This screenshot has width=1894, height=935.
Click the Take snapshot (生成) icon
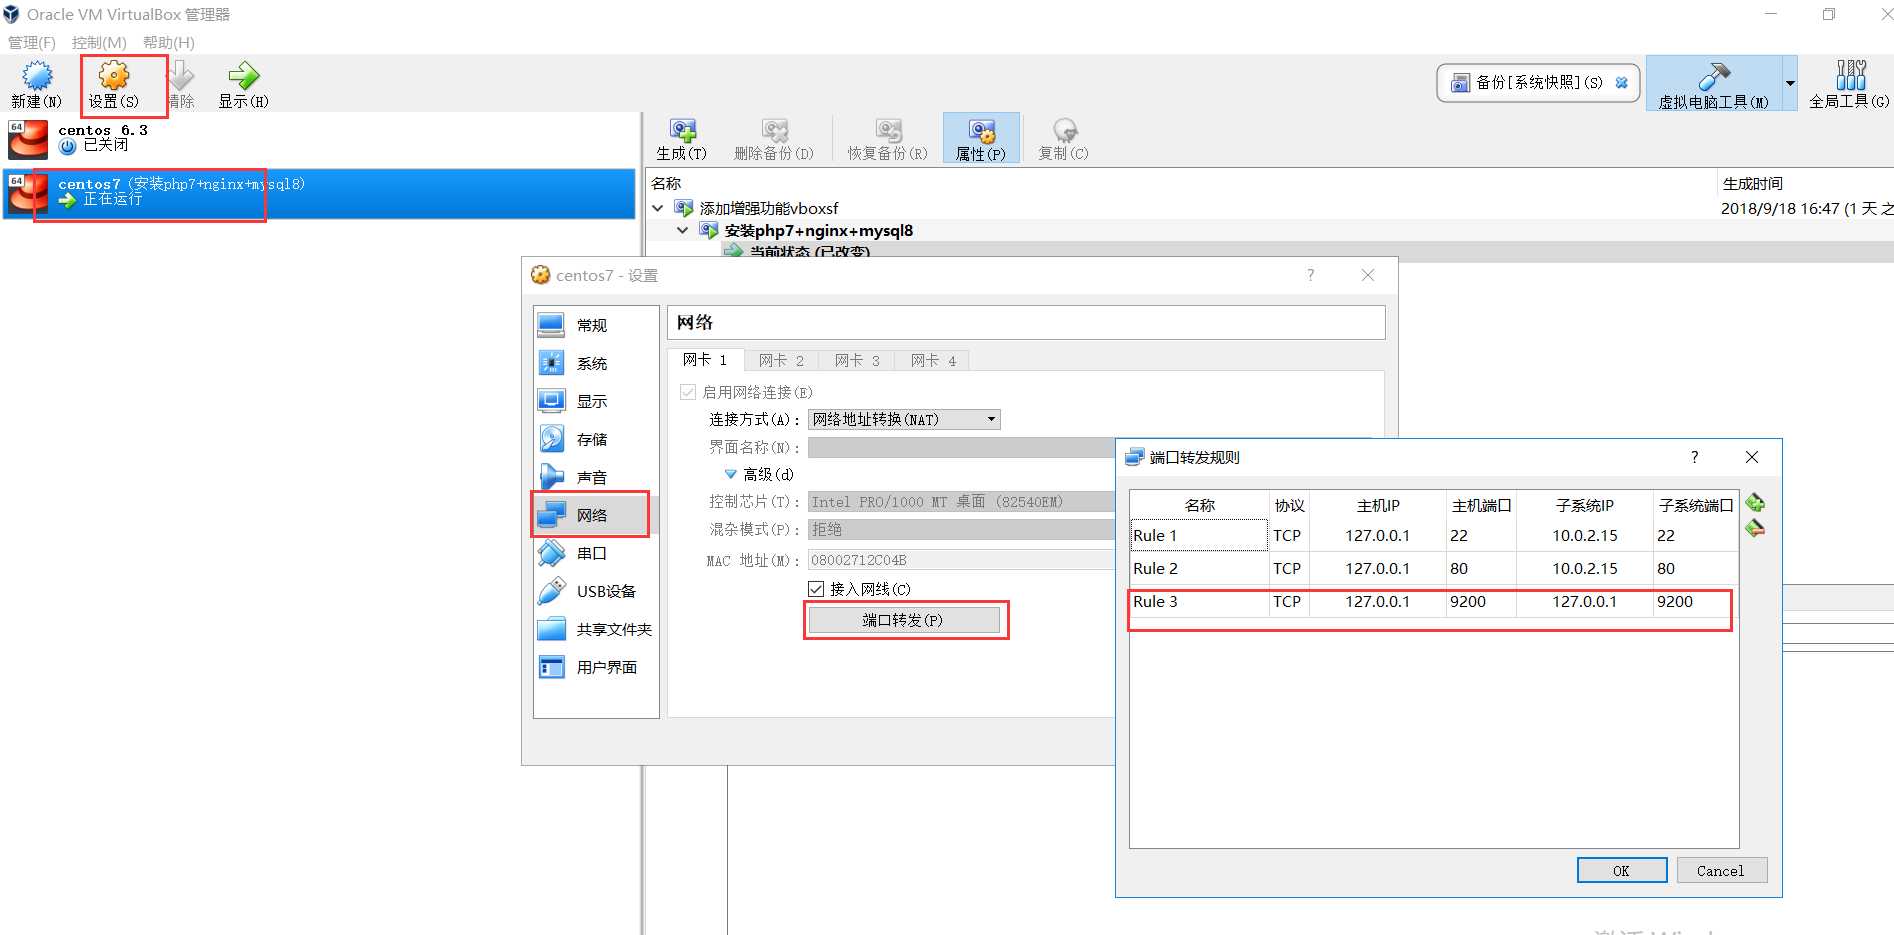pos(681,138)
